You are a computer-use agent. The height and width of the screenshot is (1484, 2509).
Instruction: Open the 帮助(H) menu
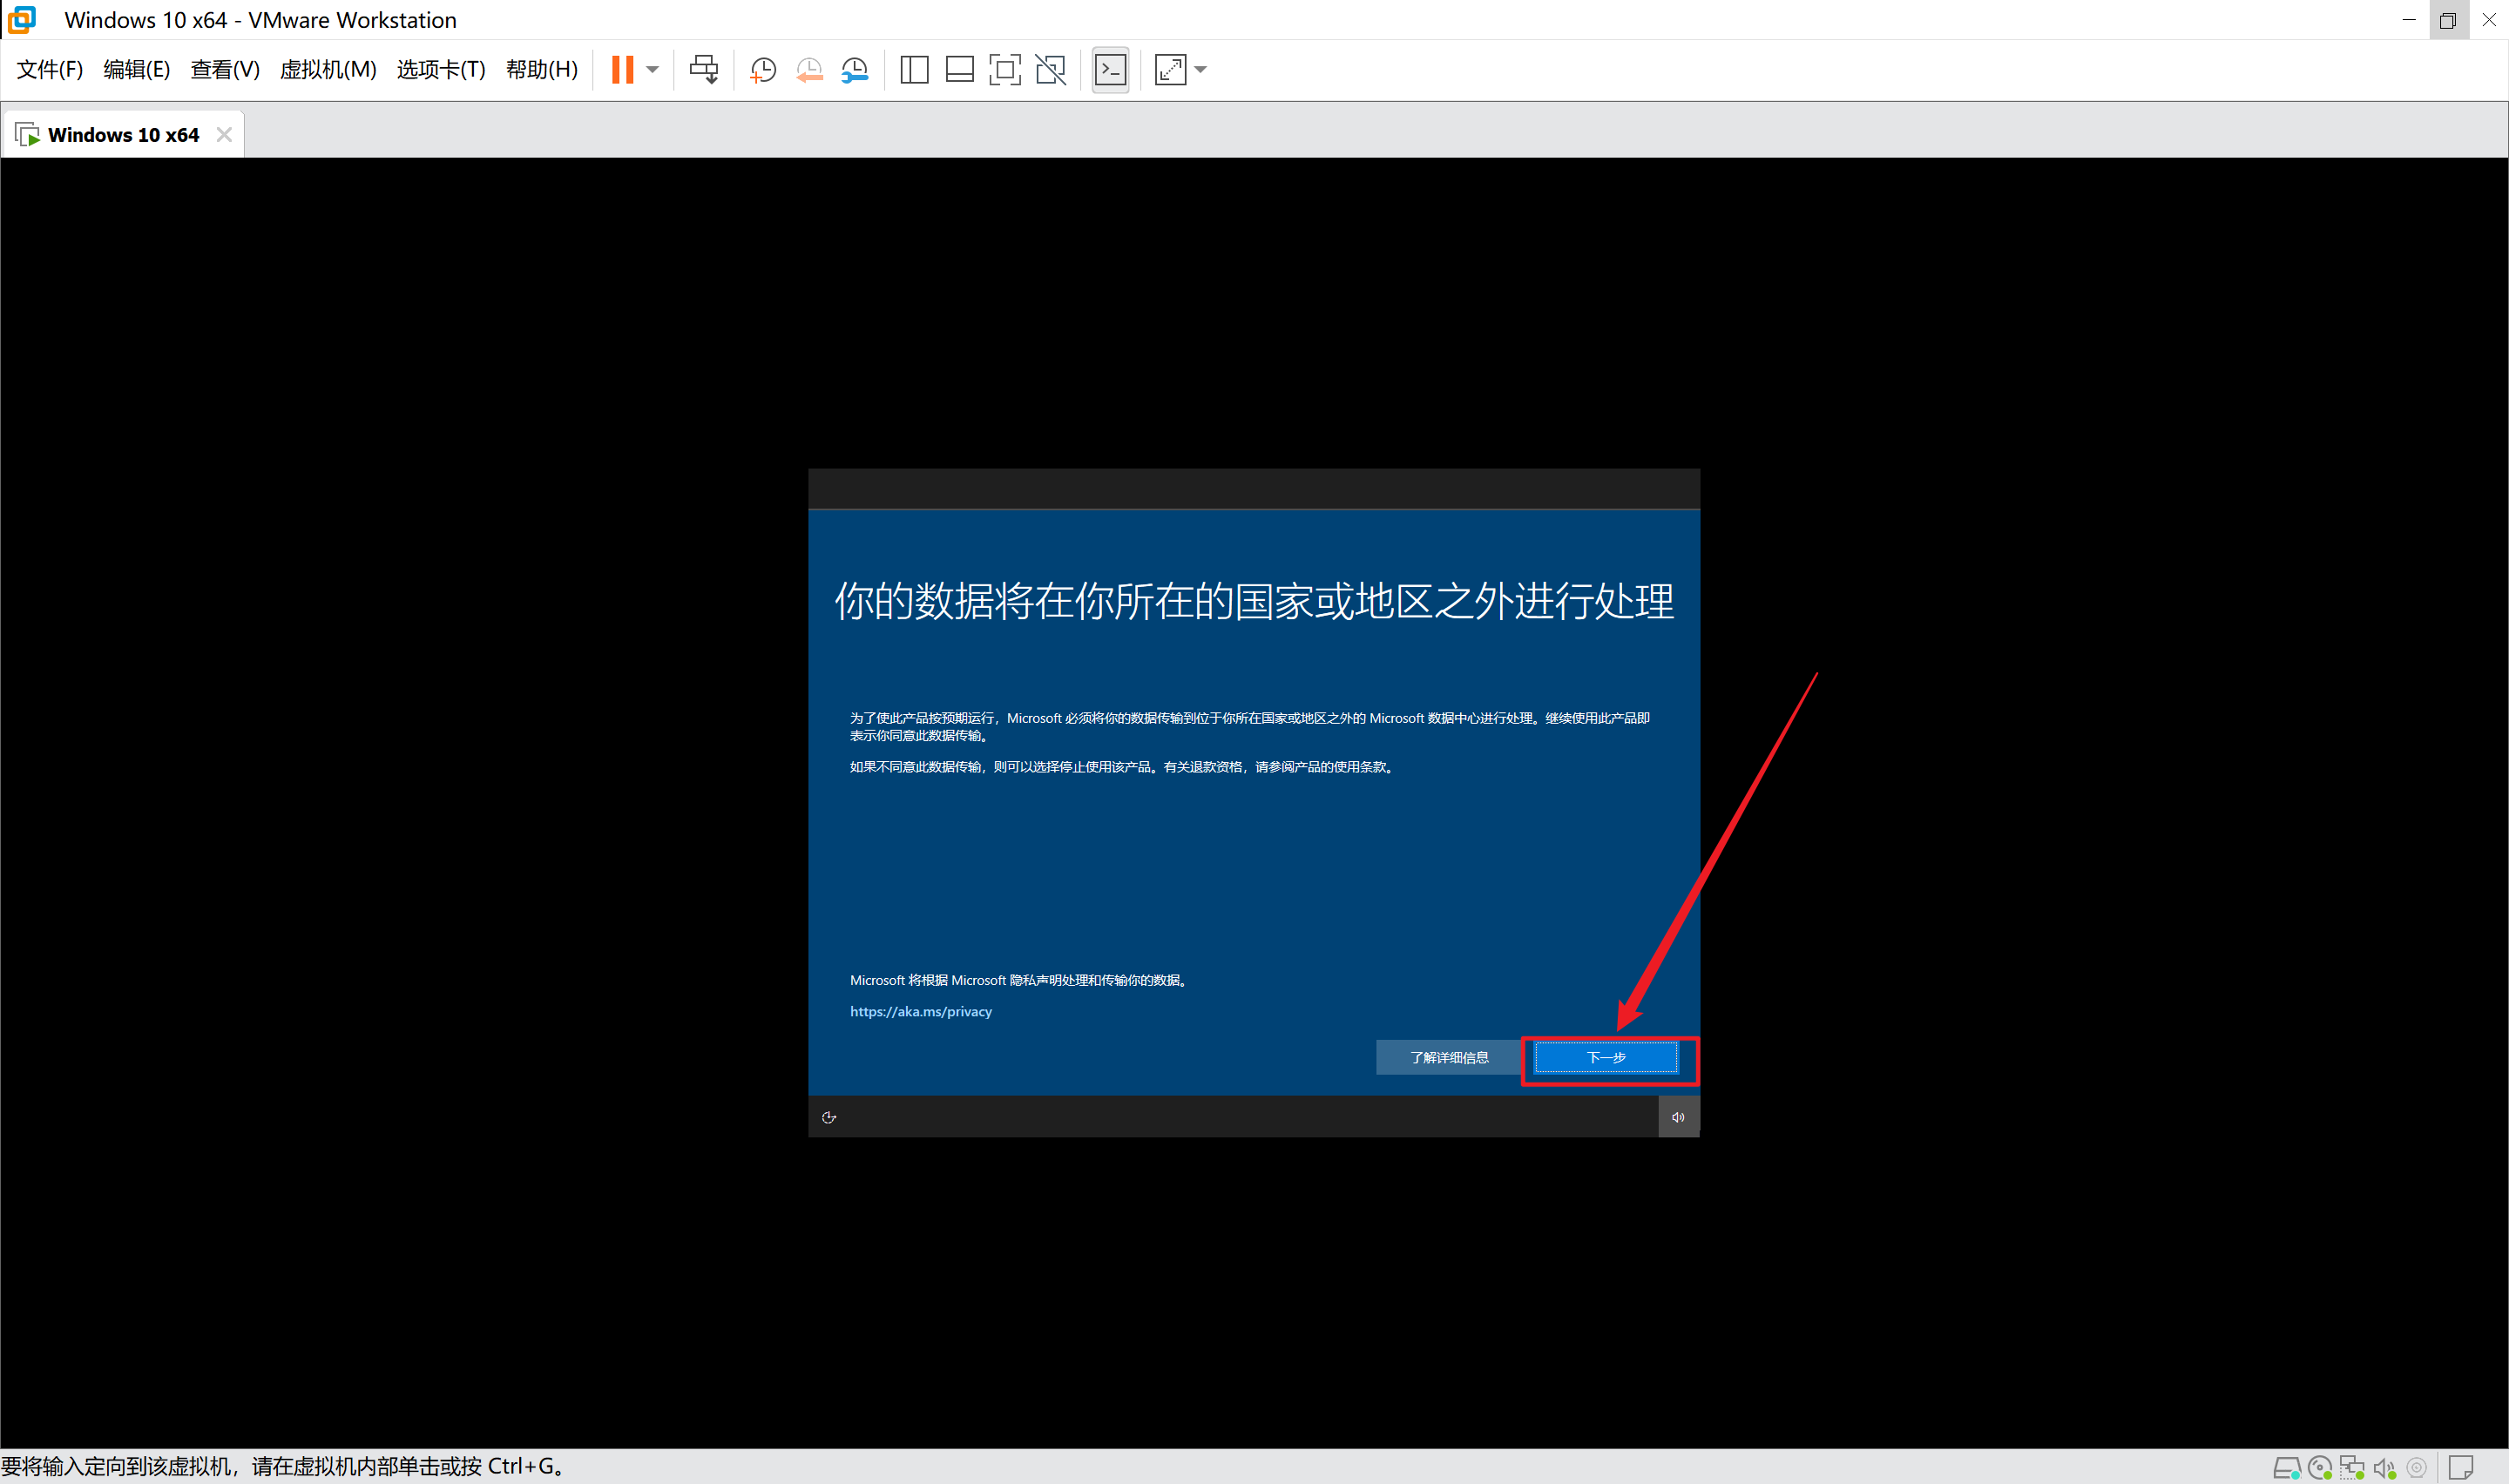pyautogui.click(x=541, y=69)
